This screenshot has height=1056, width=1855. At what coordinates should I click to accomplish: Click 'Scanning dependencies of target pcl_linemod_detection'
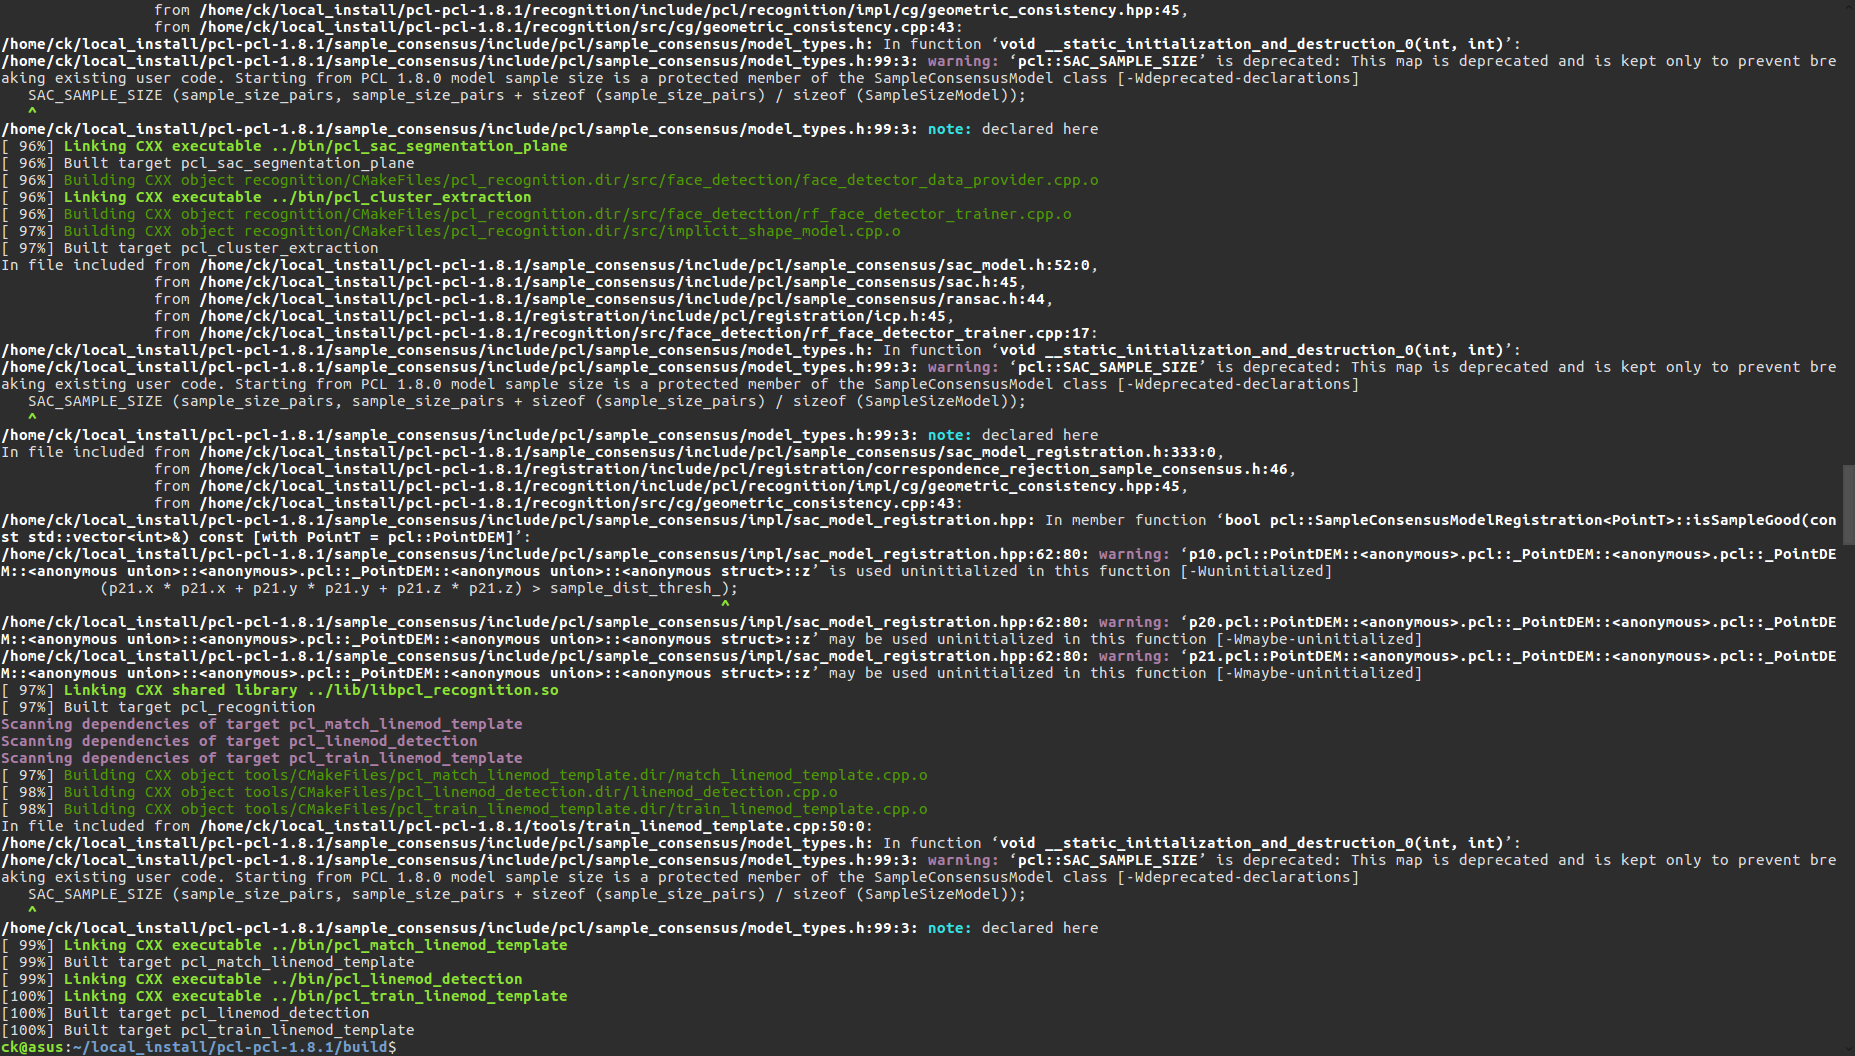tap(239, 741)
